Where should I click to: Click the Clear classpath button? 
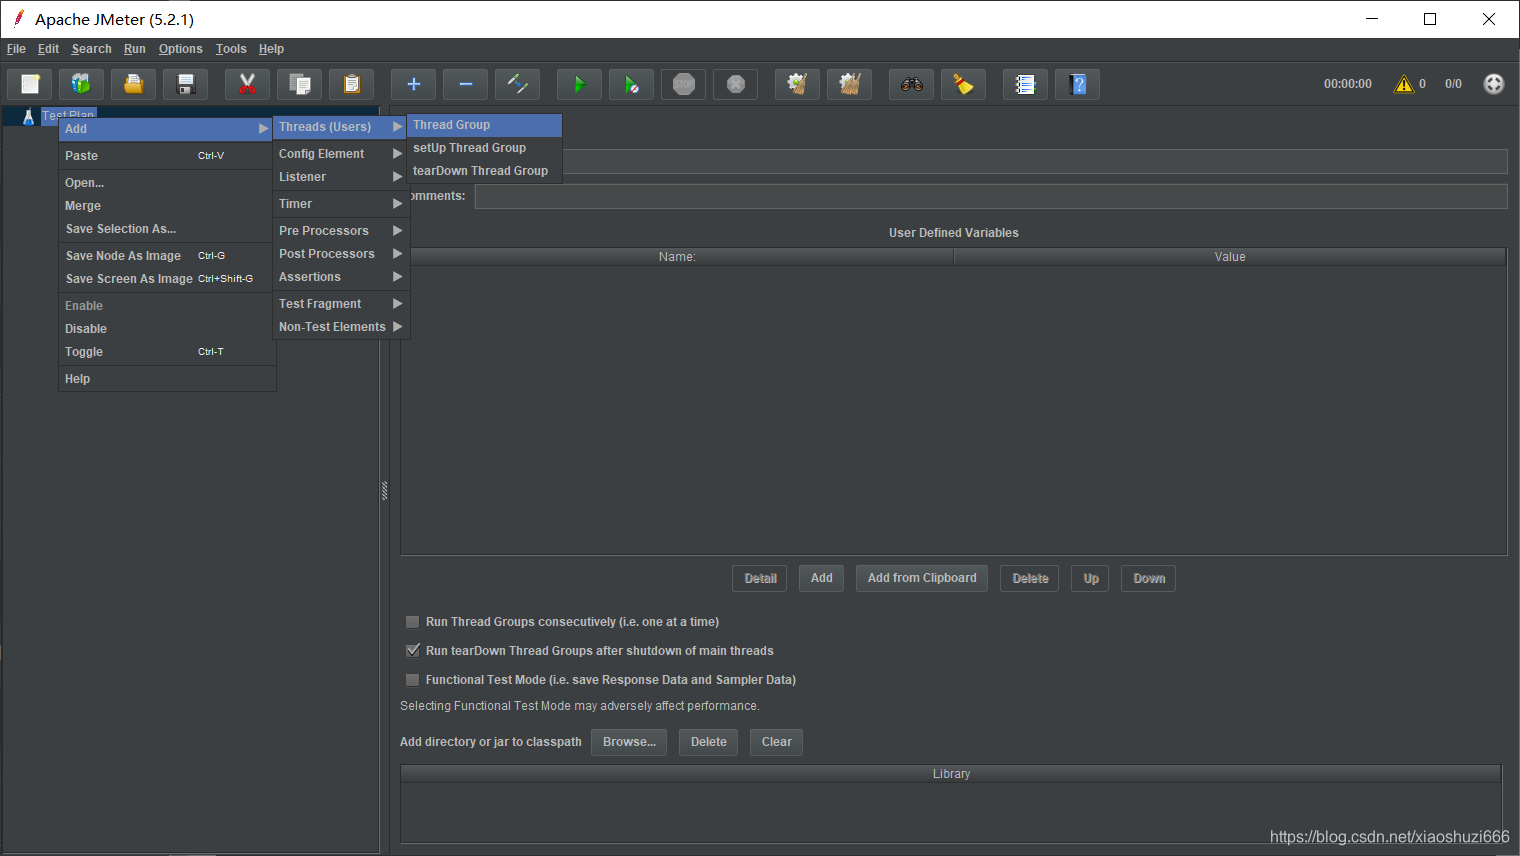tap(776, 742)
